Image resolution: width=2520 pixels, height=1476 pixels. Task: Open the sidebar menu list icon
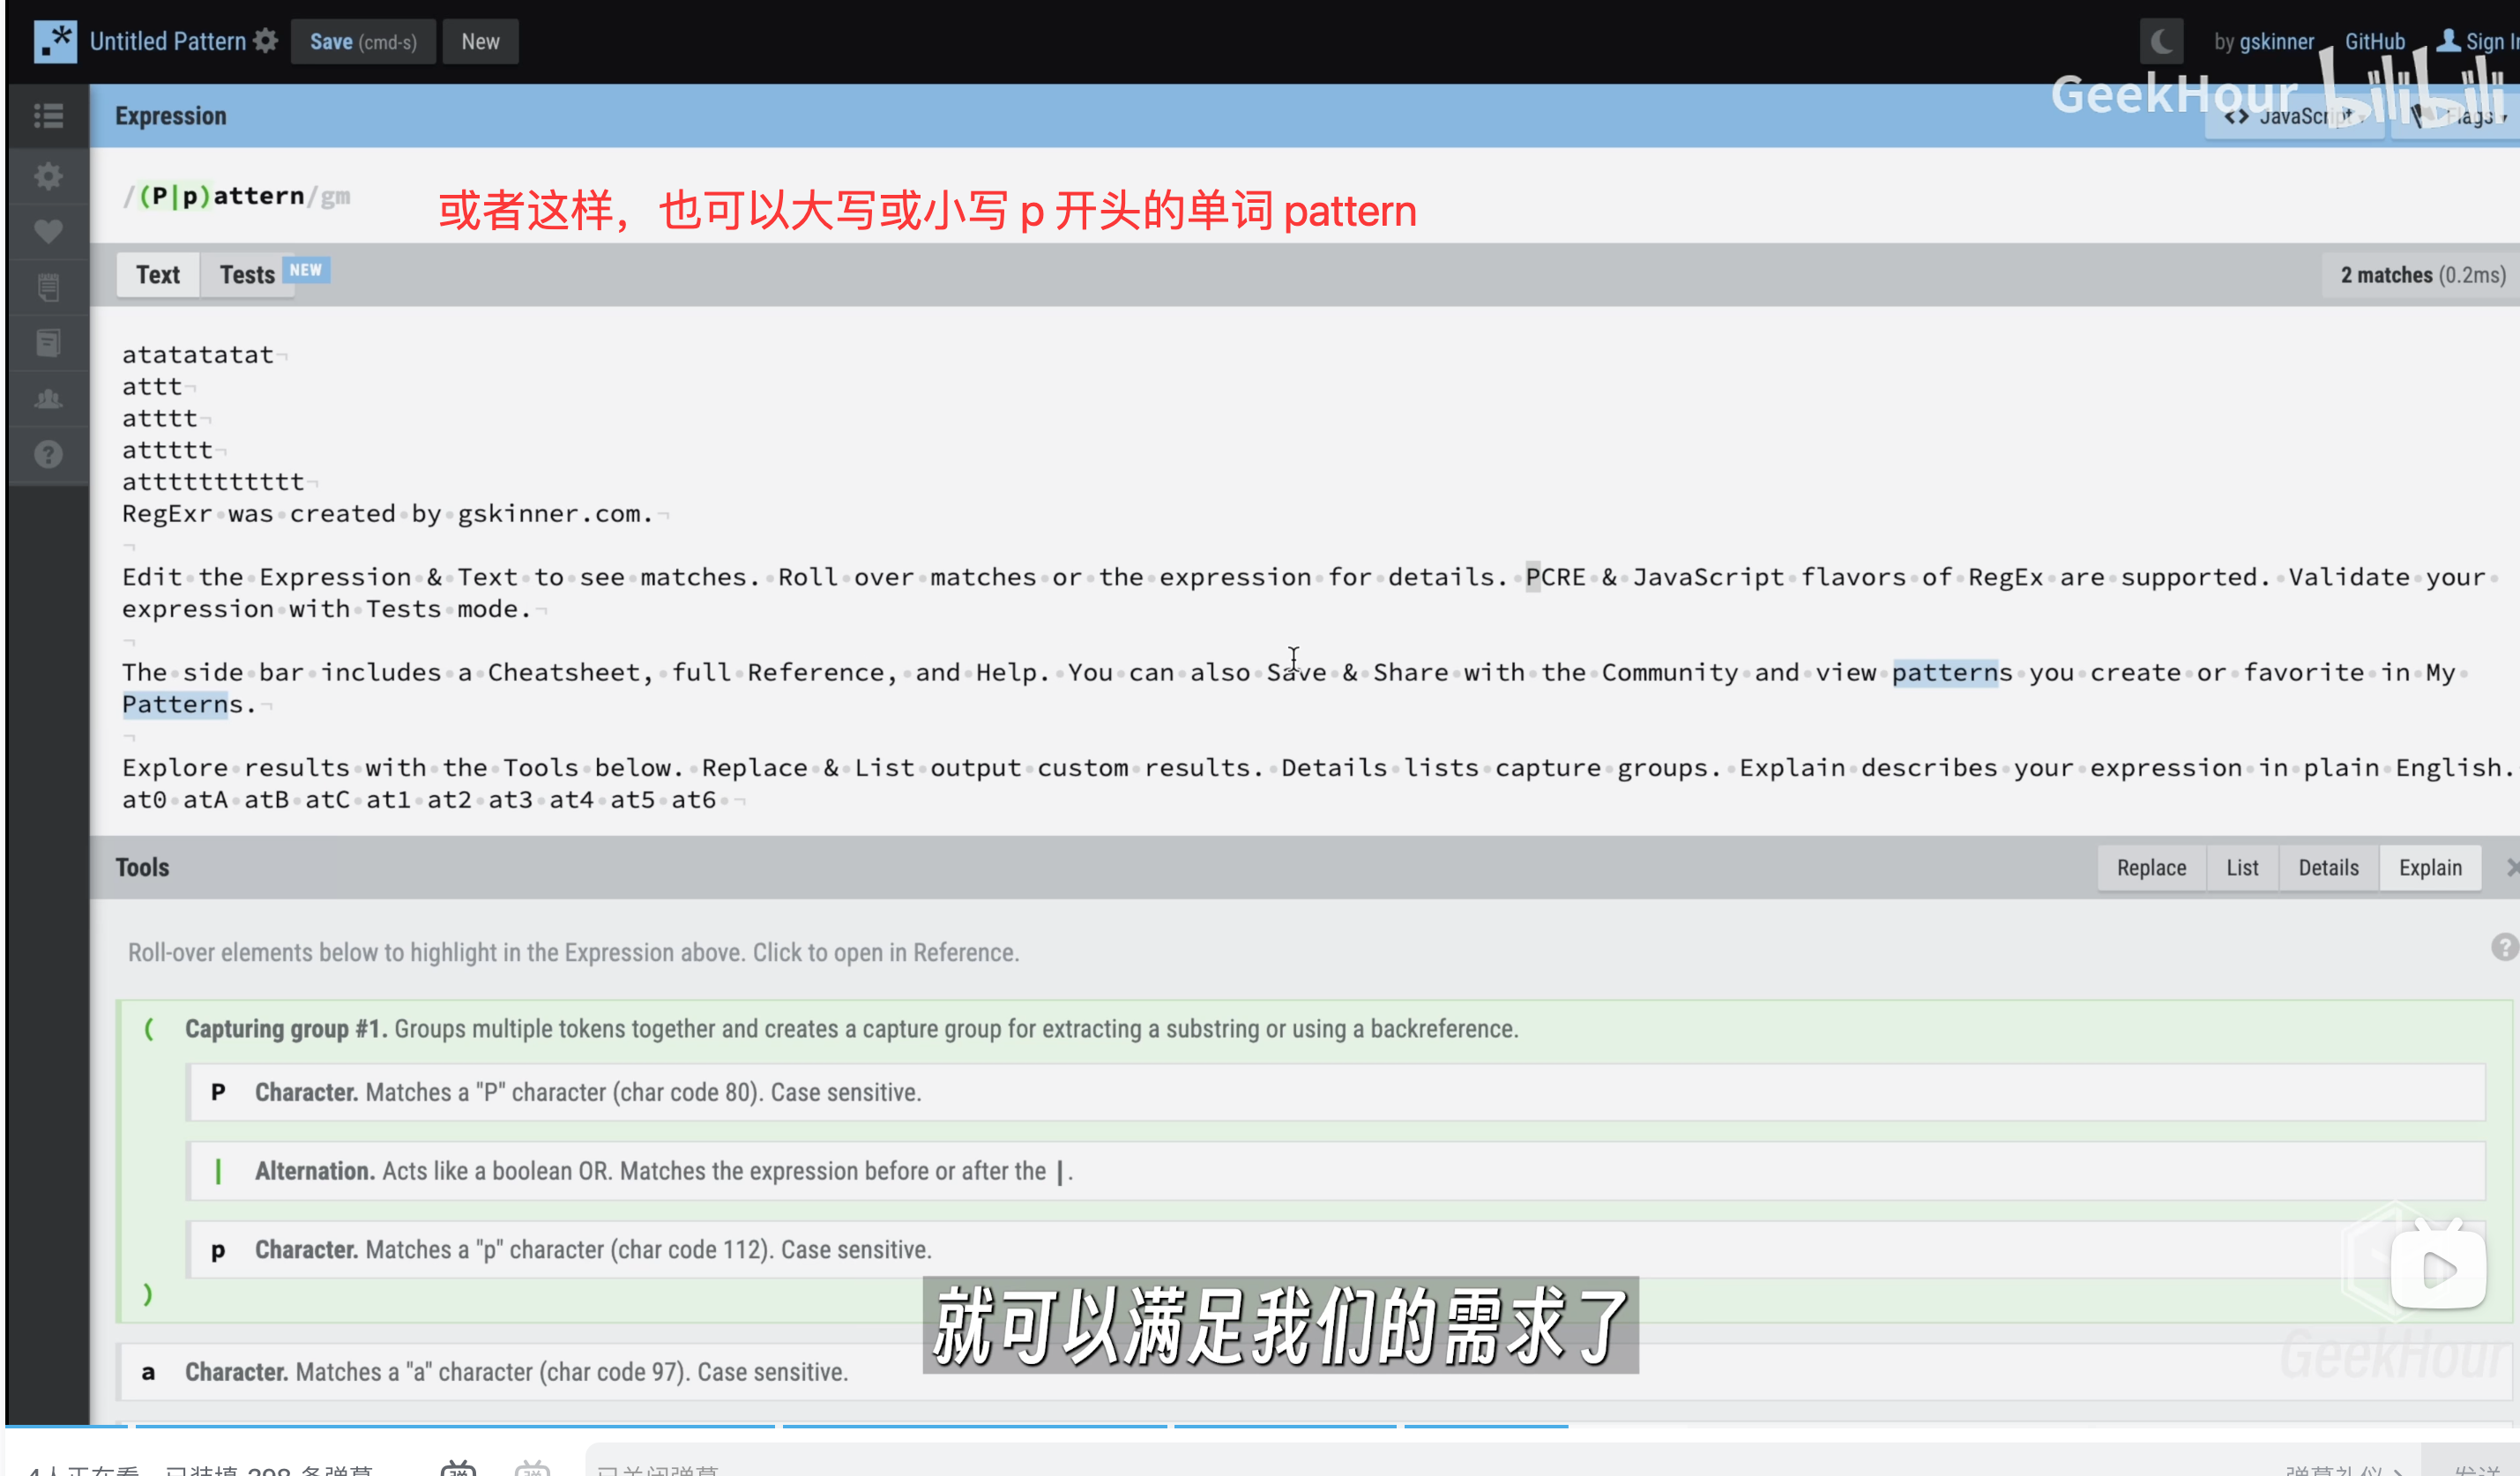tap(48, 116)
